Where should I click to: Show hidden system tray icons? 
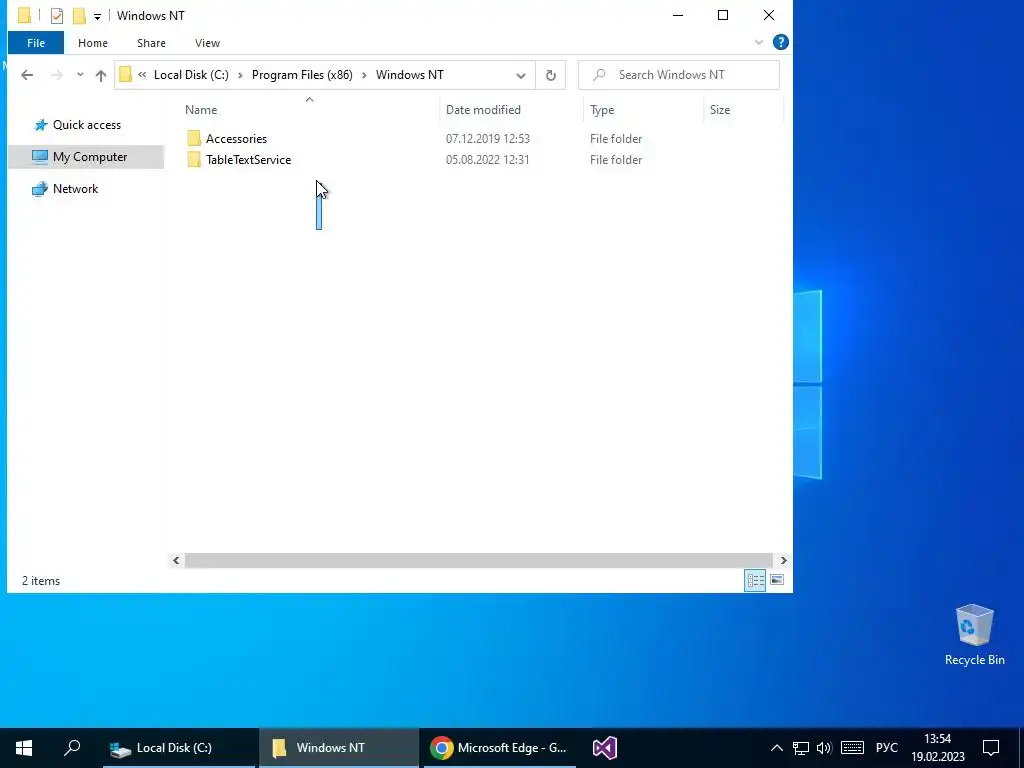pos(776,748)
